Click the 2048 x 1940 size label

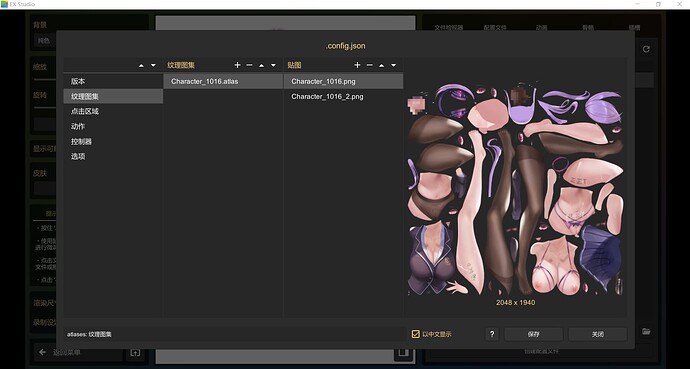pos(515,303)
